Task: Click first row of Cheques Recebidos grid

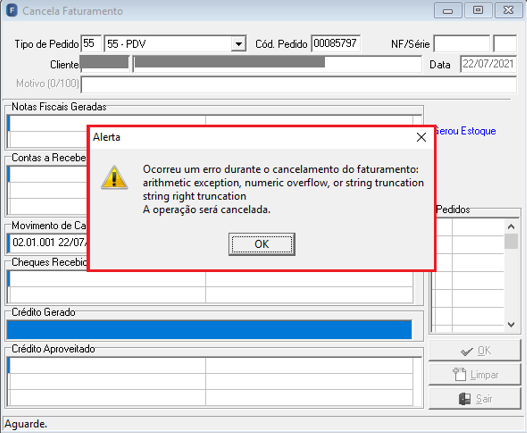Action: pos(211,279)
